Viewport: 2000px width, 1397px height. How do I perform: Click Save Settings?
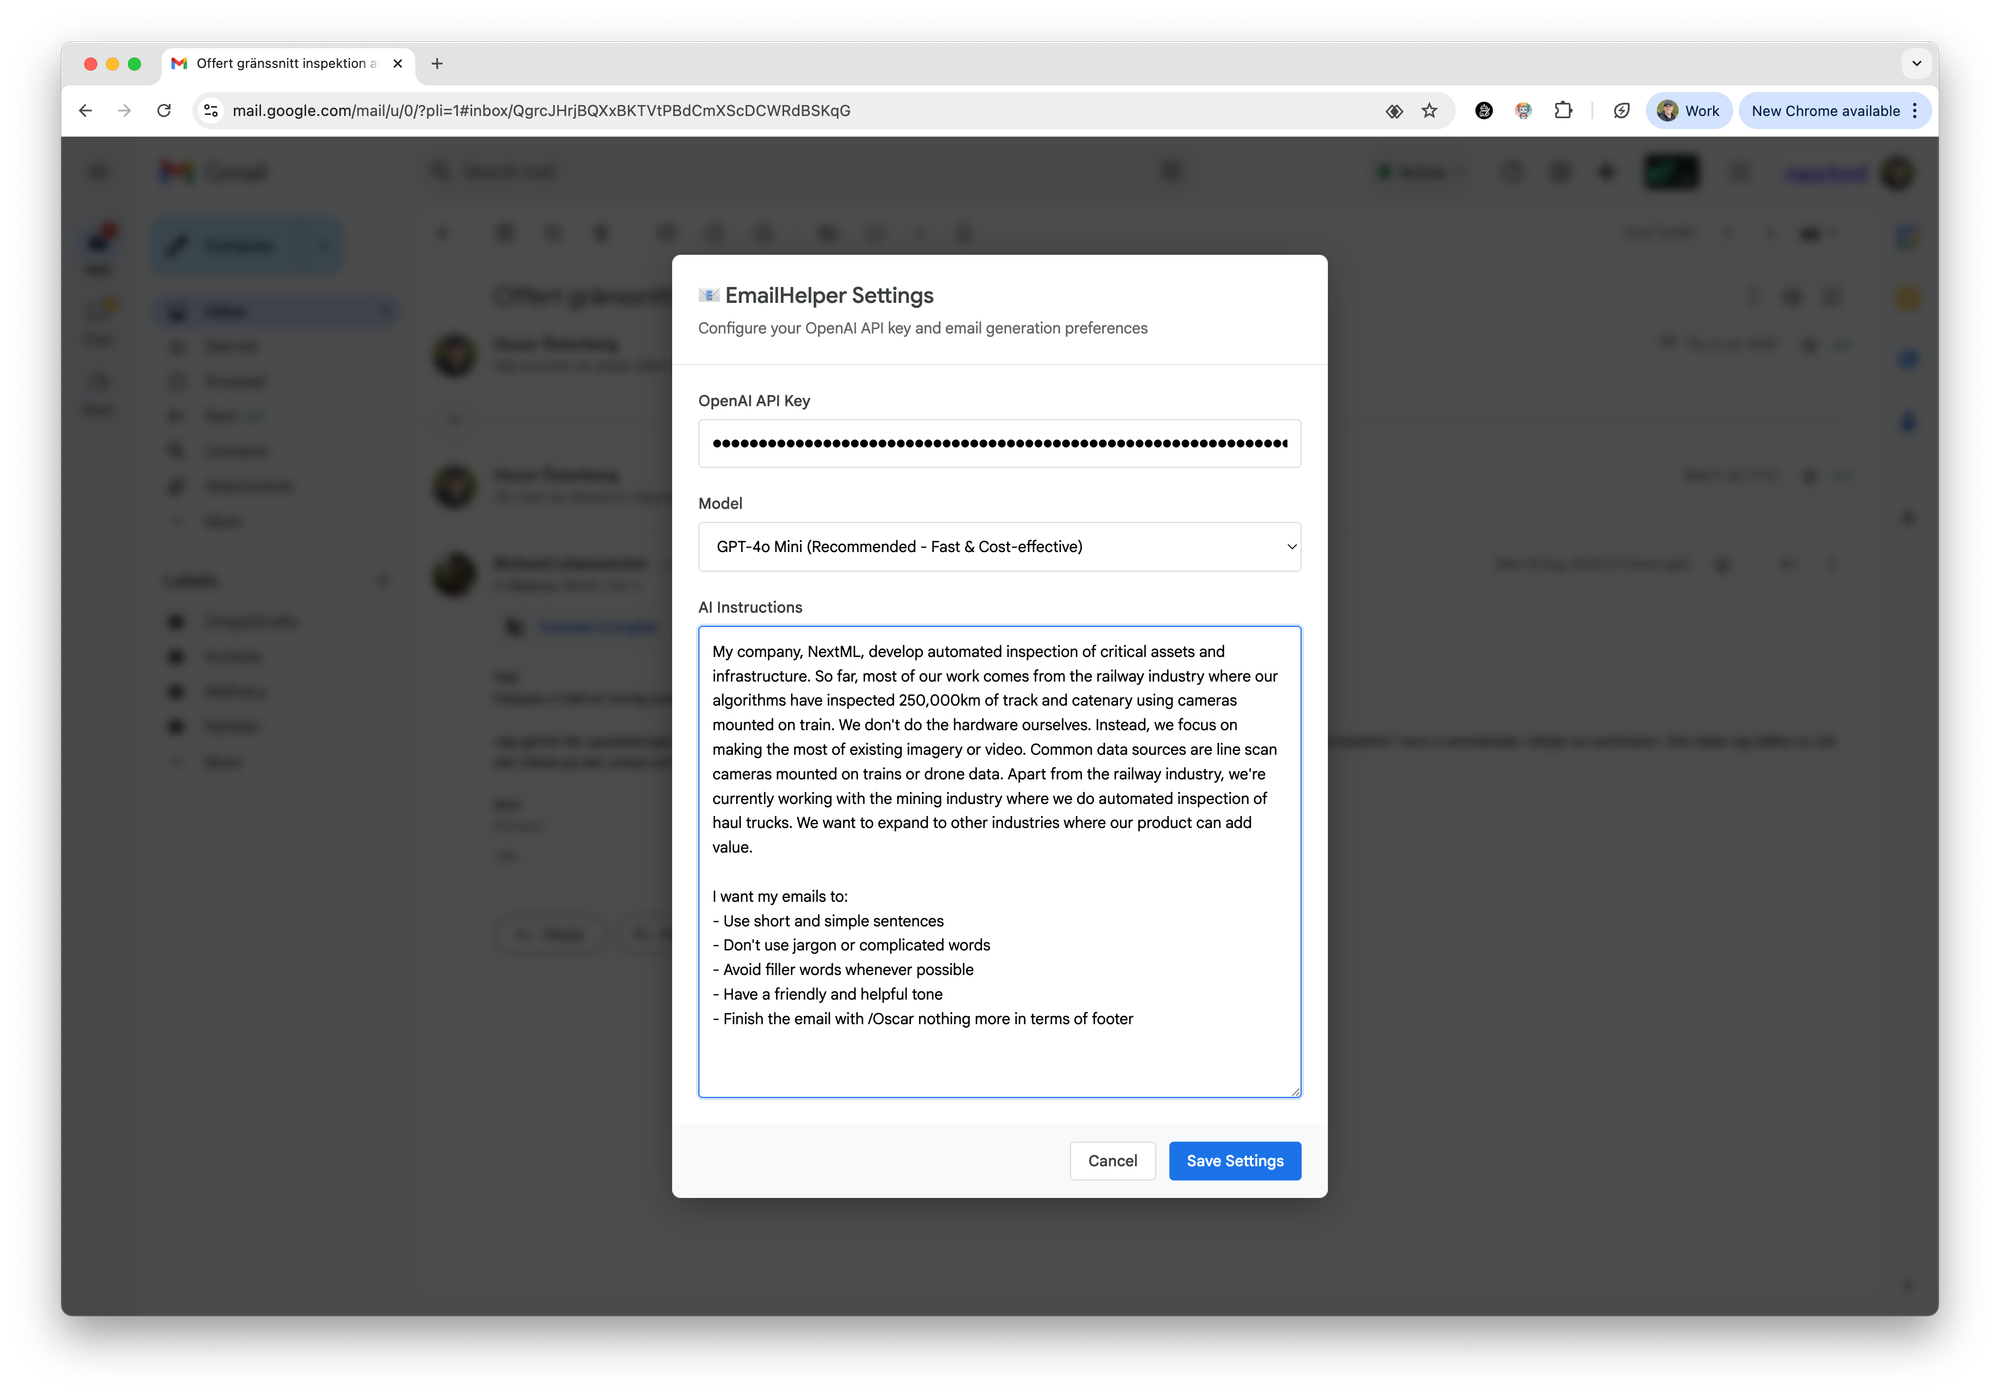tap(1235, 1161)
